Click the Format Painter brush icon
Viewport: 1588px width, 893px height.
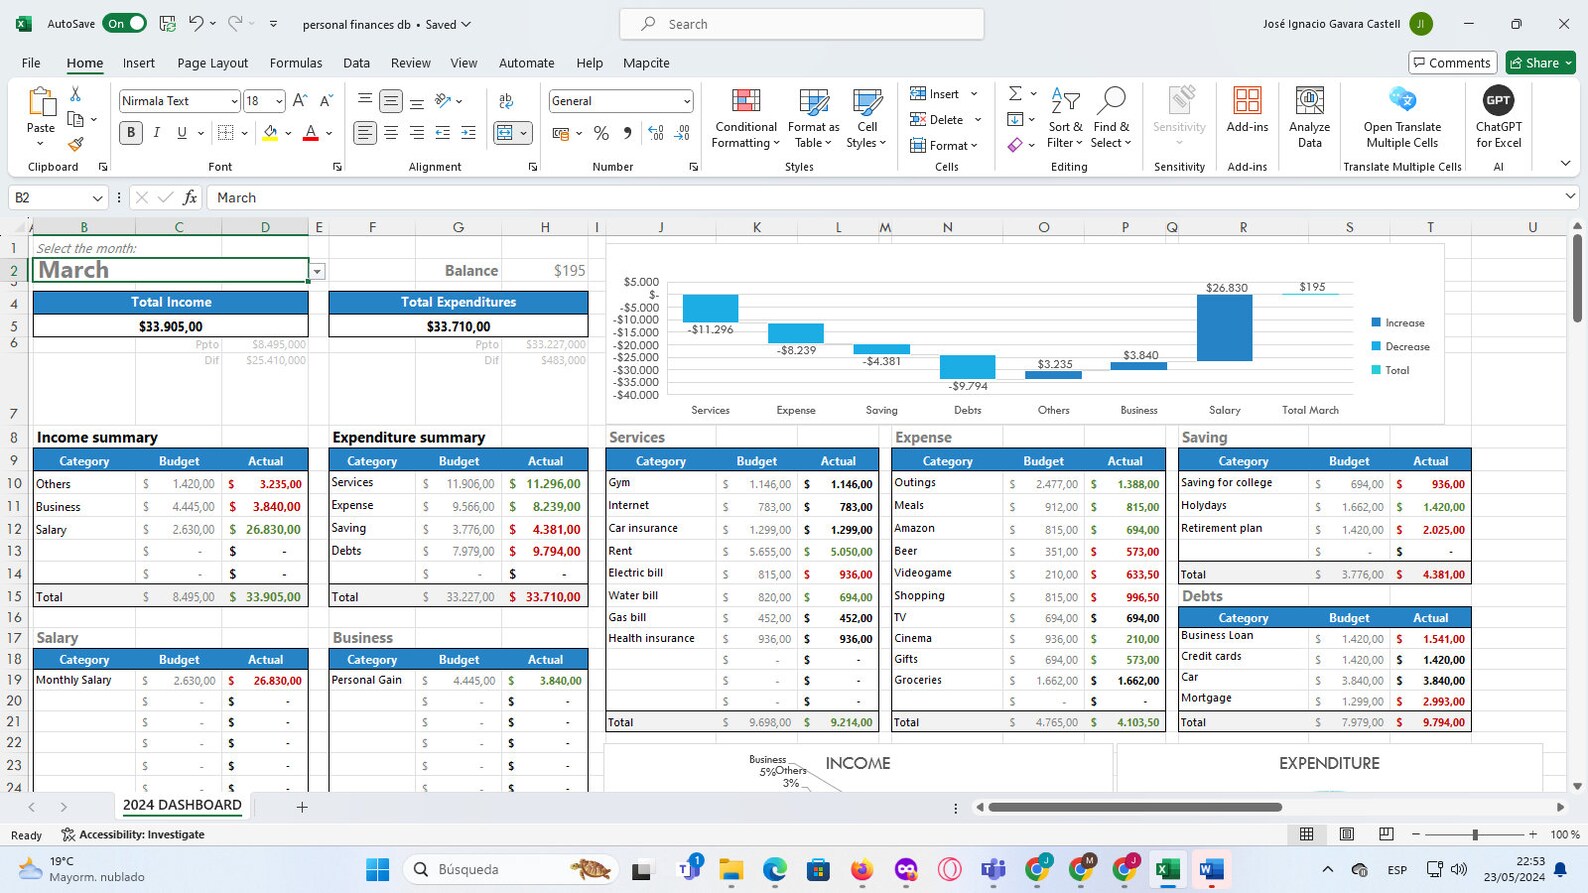click(75, 144)
